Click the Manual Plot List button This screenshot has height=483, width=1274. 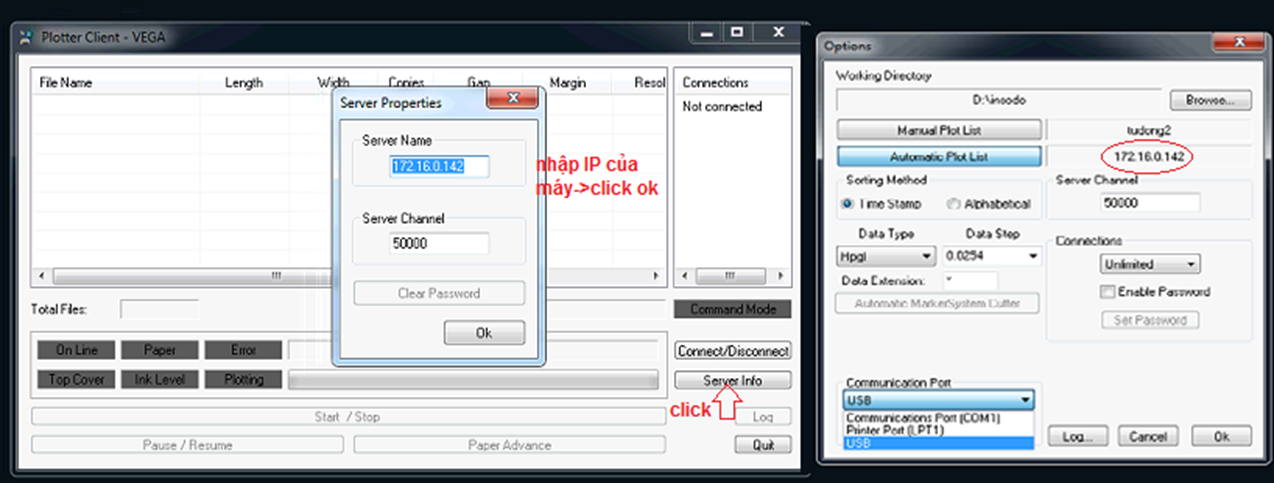939,131
